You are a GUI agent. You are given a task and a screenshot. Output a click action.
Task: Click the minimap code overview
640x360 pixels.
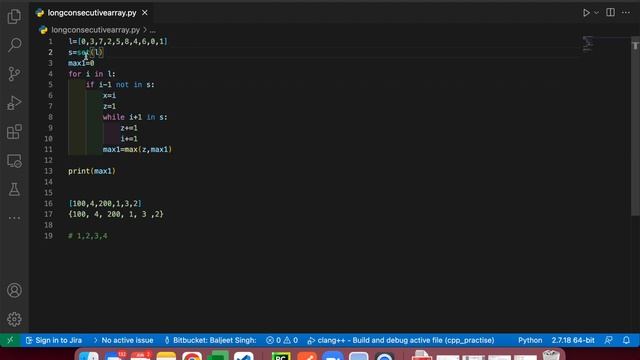[x=587, y=44]
